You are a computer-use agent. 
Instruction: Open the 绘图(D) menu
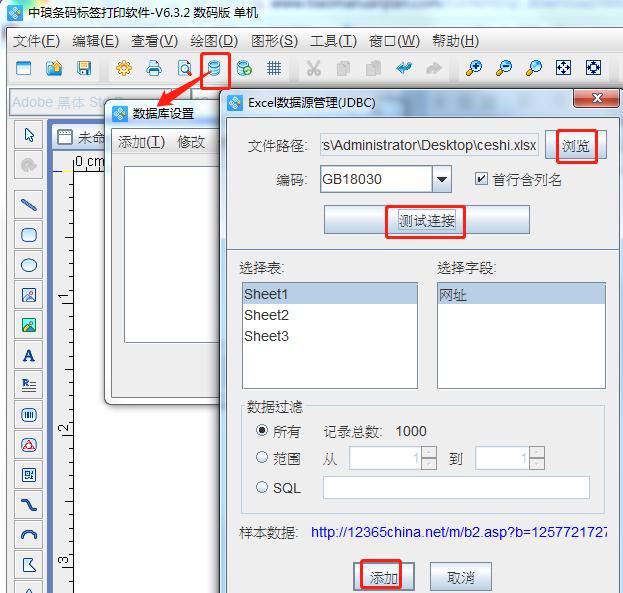tap(214, 41)
